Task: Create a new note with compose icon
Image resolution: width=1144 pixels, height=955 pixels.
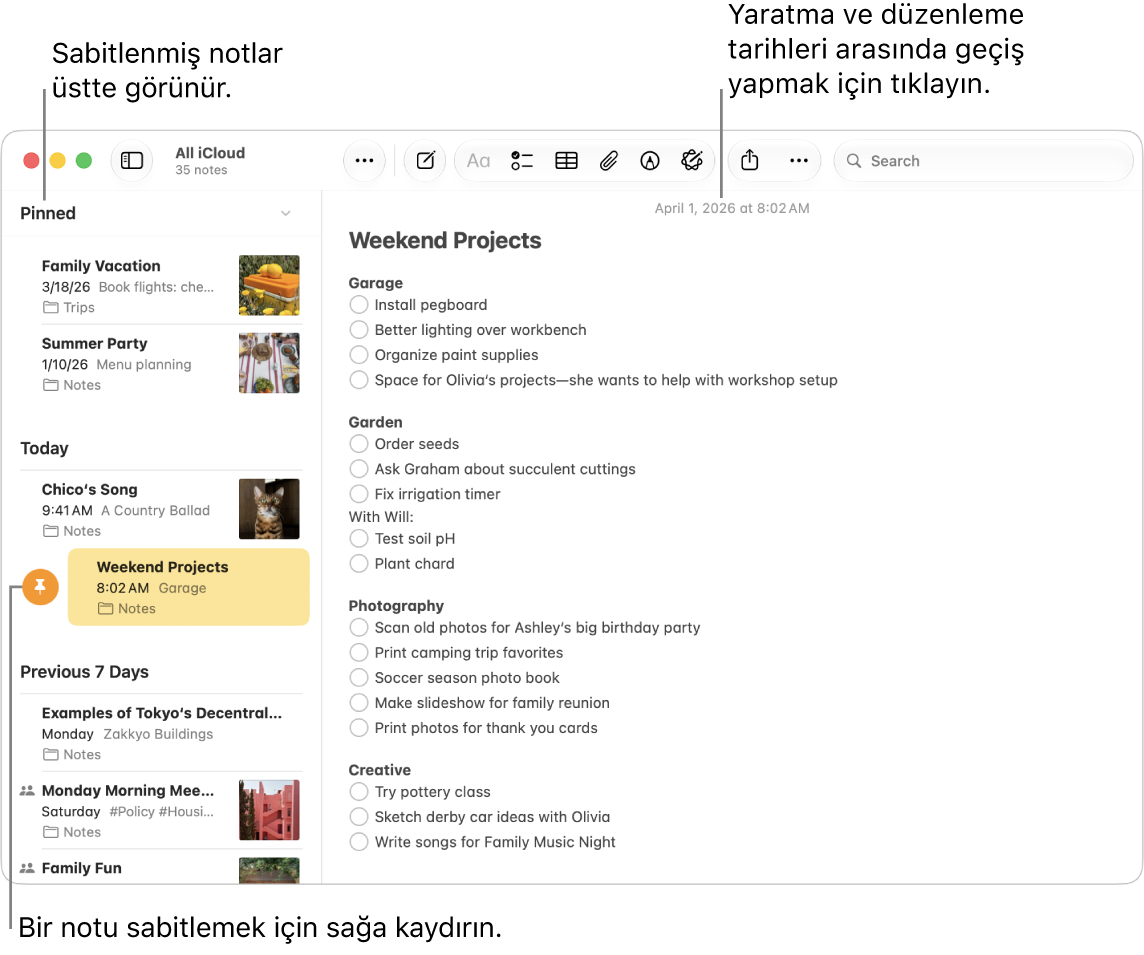Action: (425, 161)
